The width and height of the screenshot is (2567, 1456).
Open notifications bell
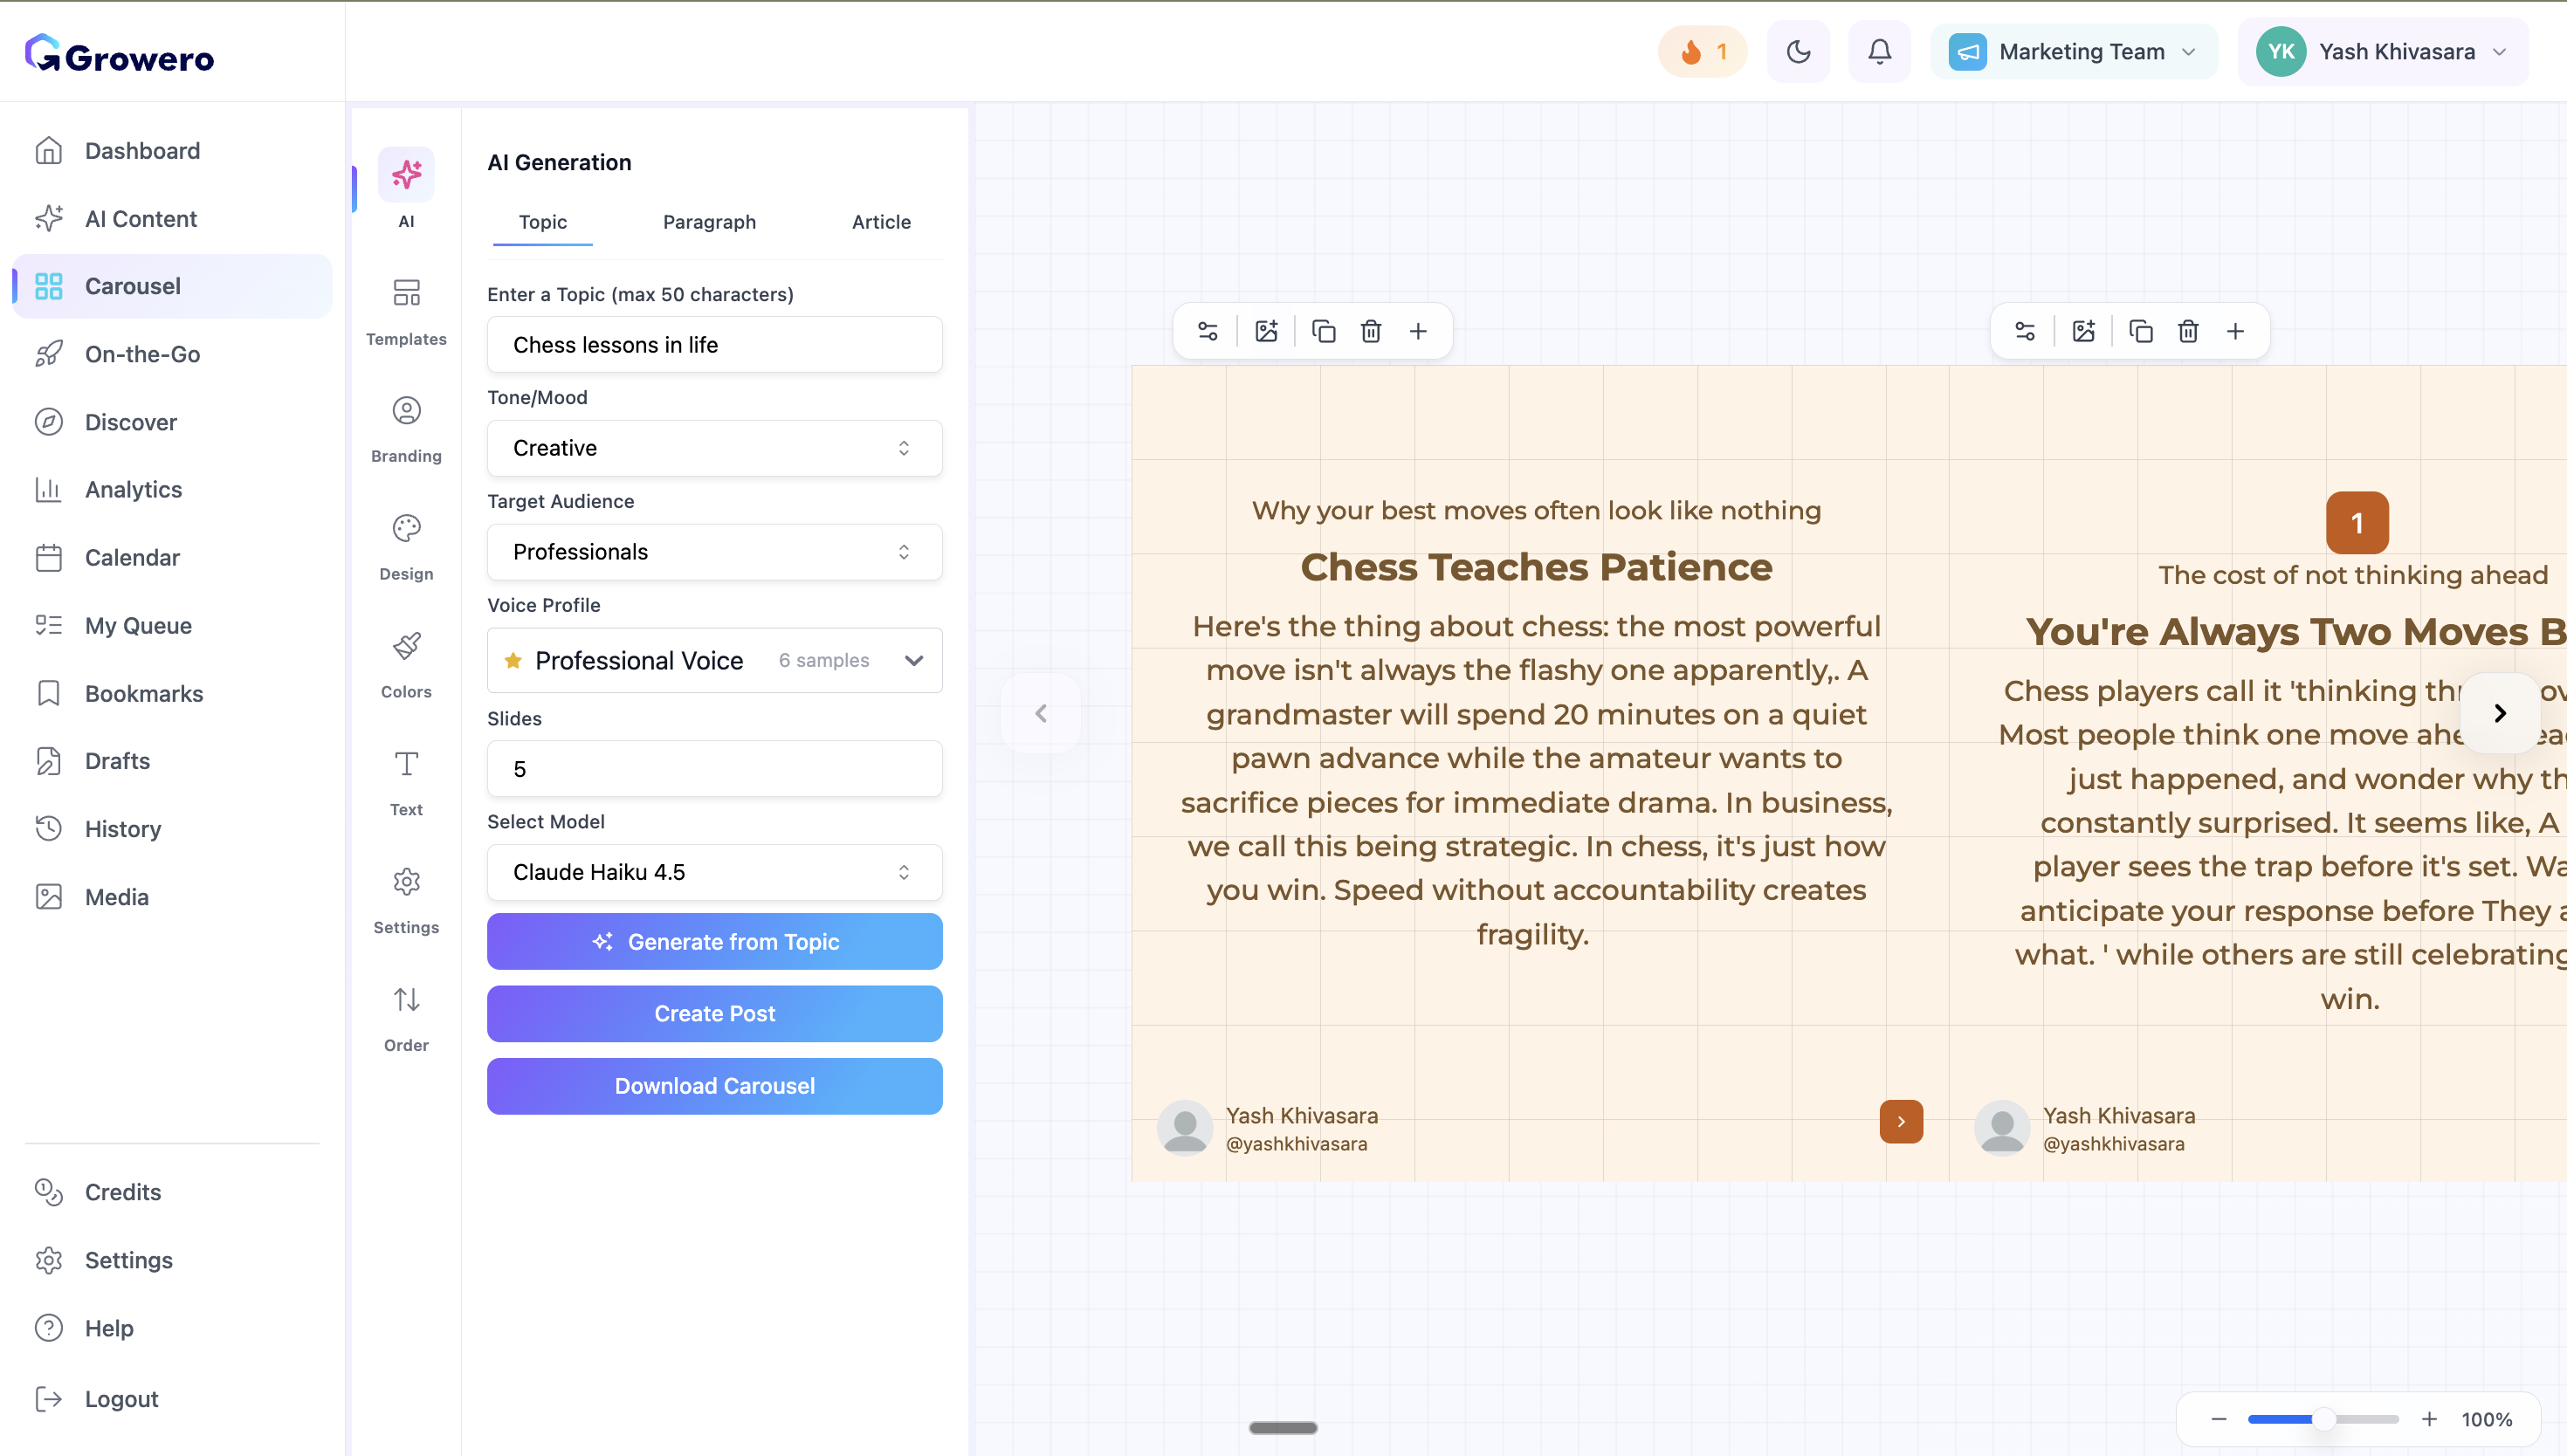[1879, 51]
